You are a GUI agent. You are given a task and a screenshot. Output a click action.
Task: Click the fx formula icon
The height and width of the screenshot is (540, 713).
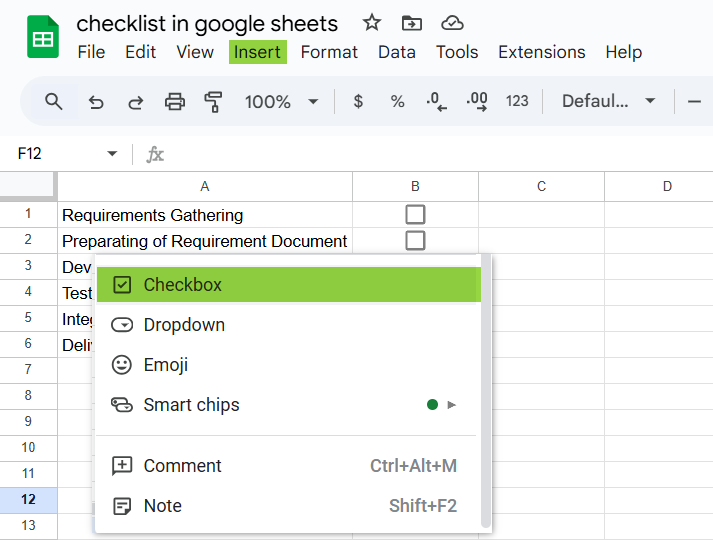pyautogui.click(x=155, y=155)
